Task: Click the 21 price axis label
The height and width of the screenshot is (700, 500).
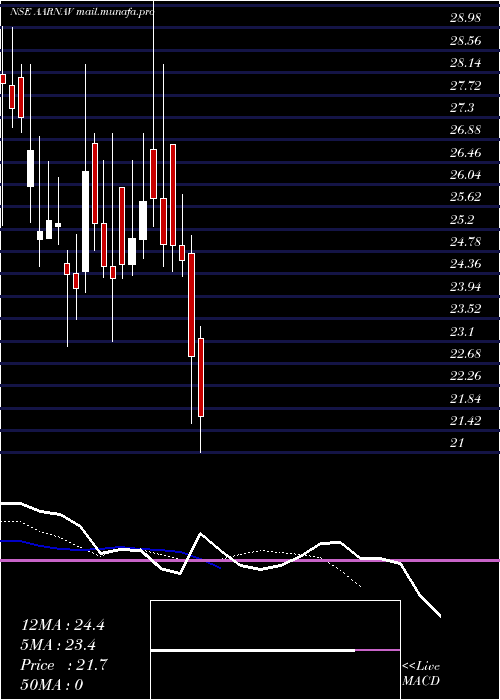Action: click(457, 442)
